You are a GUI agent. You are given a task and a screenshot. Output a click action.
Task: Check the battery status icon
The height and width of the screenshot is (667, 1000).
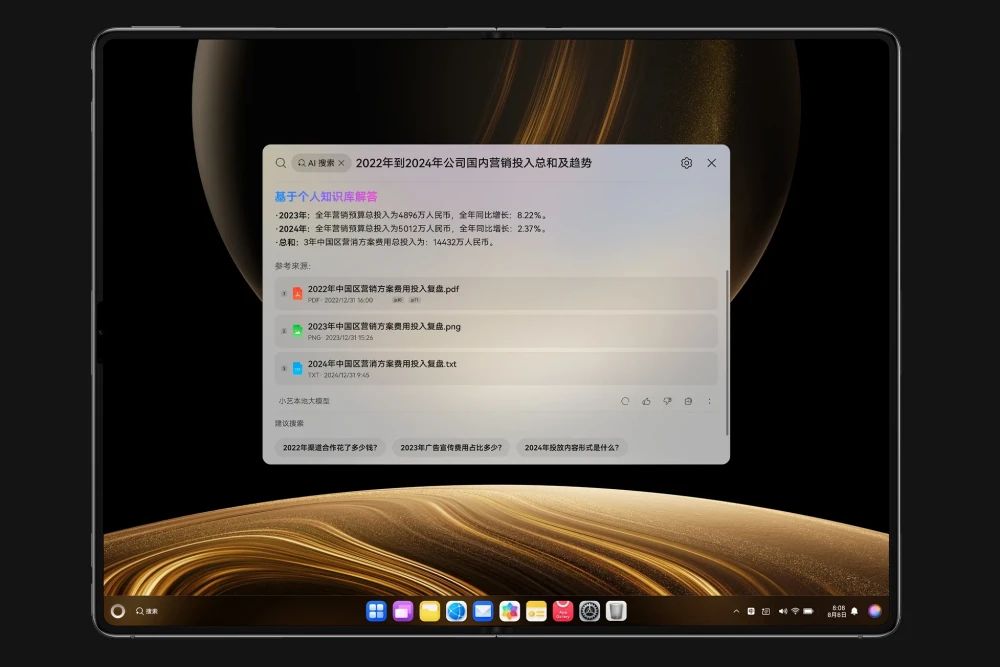point(808,611)
